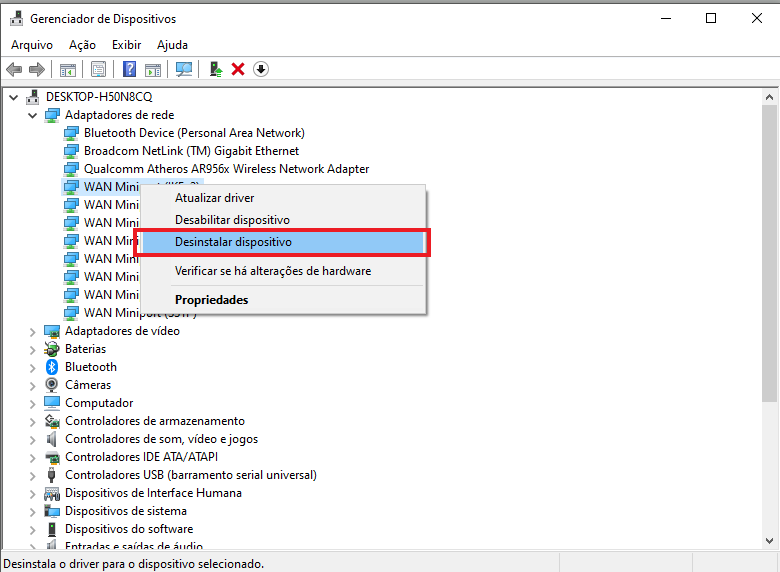
Task: Scan for hardware changes monitor icon
Action: [184, 69]
